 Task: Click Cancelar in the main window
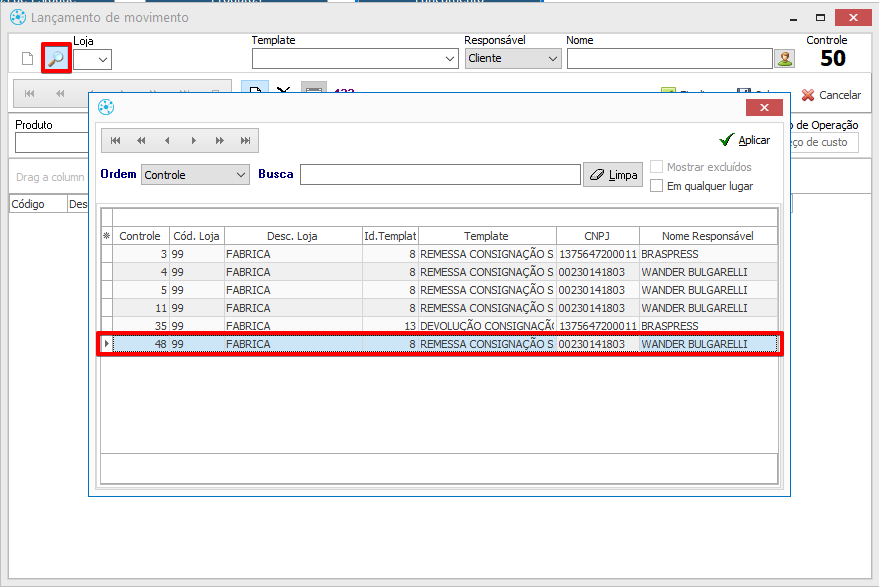tap(831, 95)
